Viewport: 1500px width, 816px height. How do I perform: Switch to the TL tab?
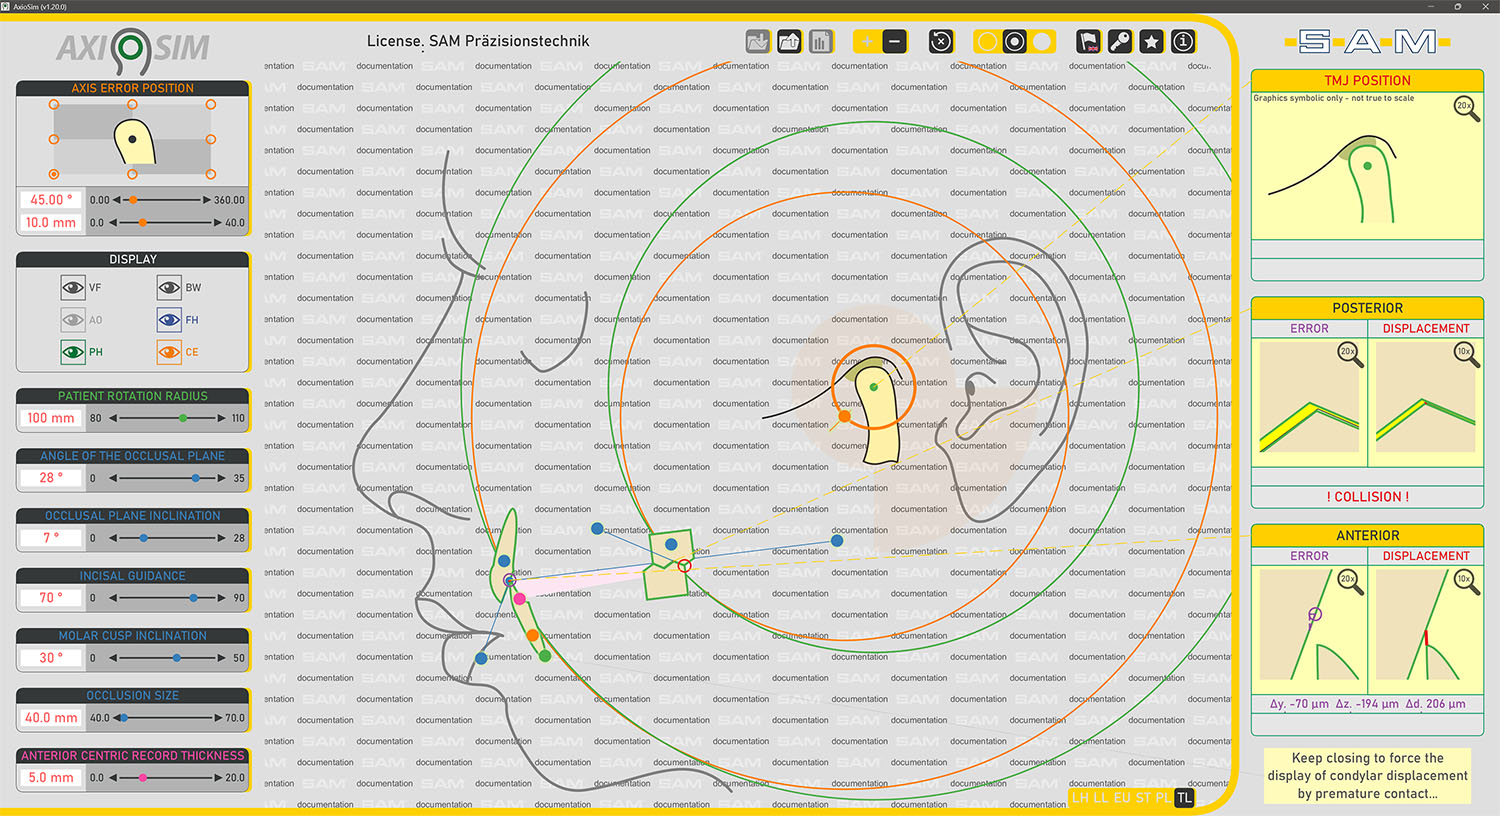1184,798
